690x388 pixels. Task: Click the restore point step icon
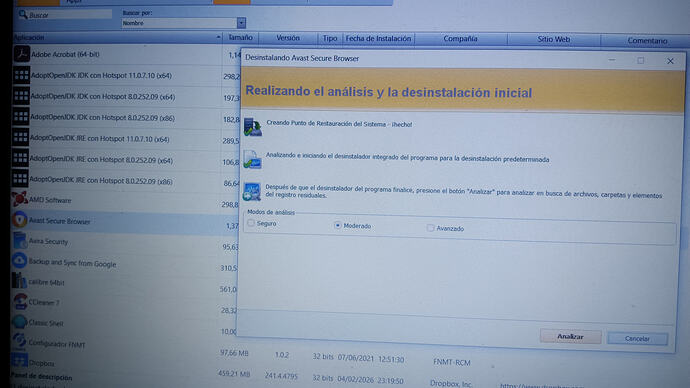[253, 127]
